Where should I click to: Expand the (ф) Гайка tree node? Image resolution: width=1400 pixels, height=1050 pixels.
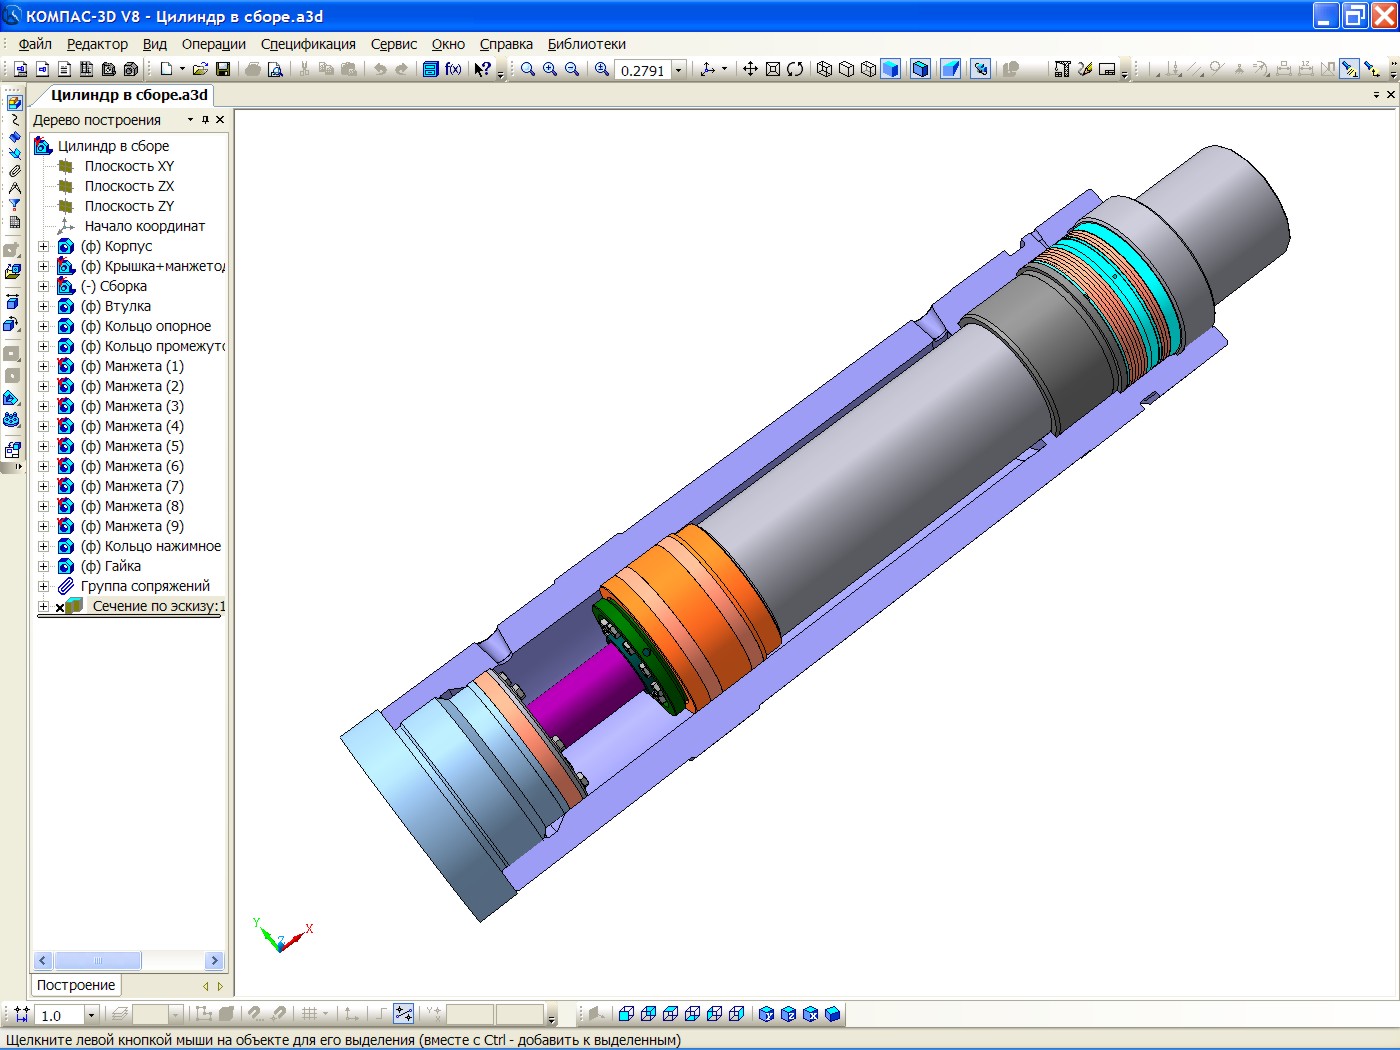click(43, 566)
